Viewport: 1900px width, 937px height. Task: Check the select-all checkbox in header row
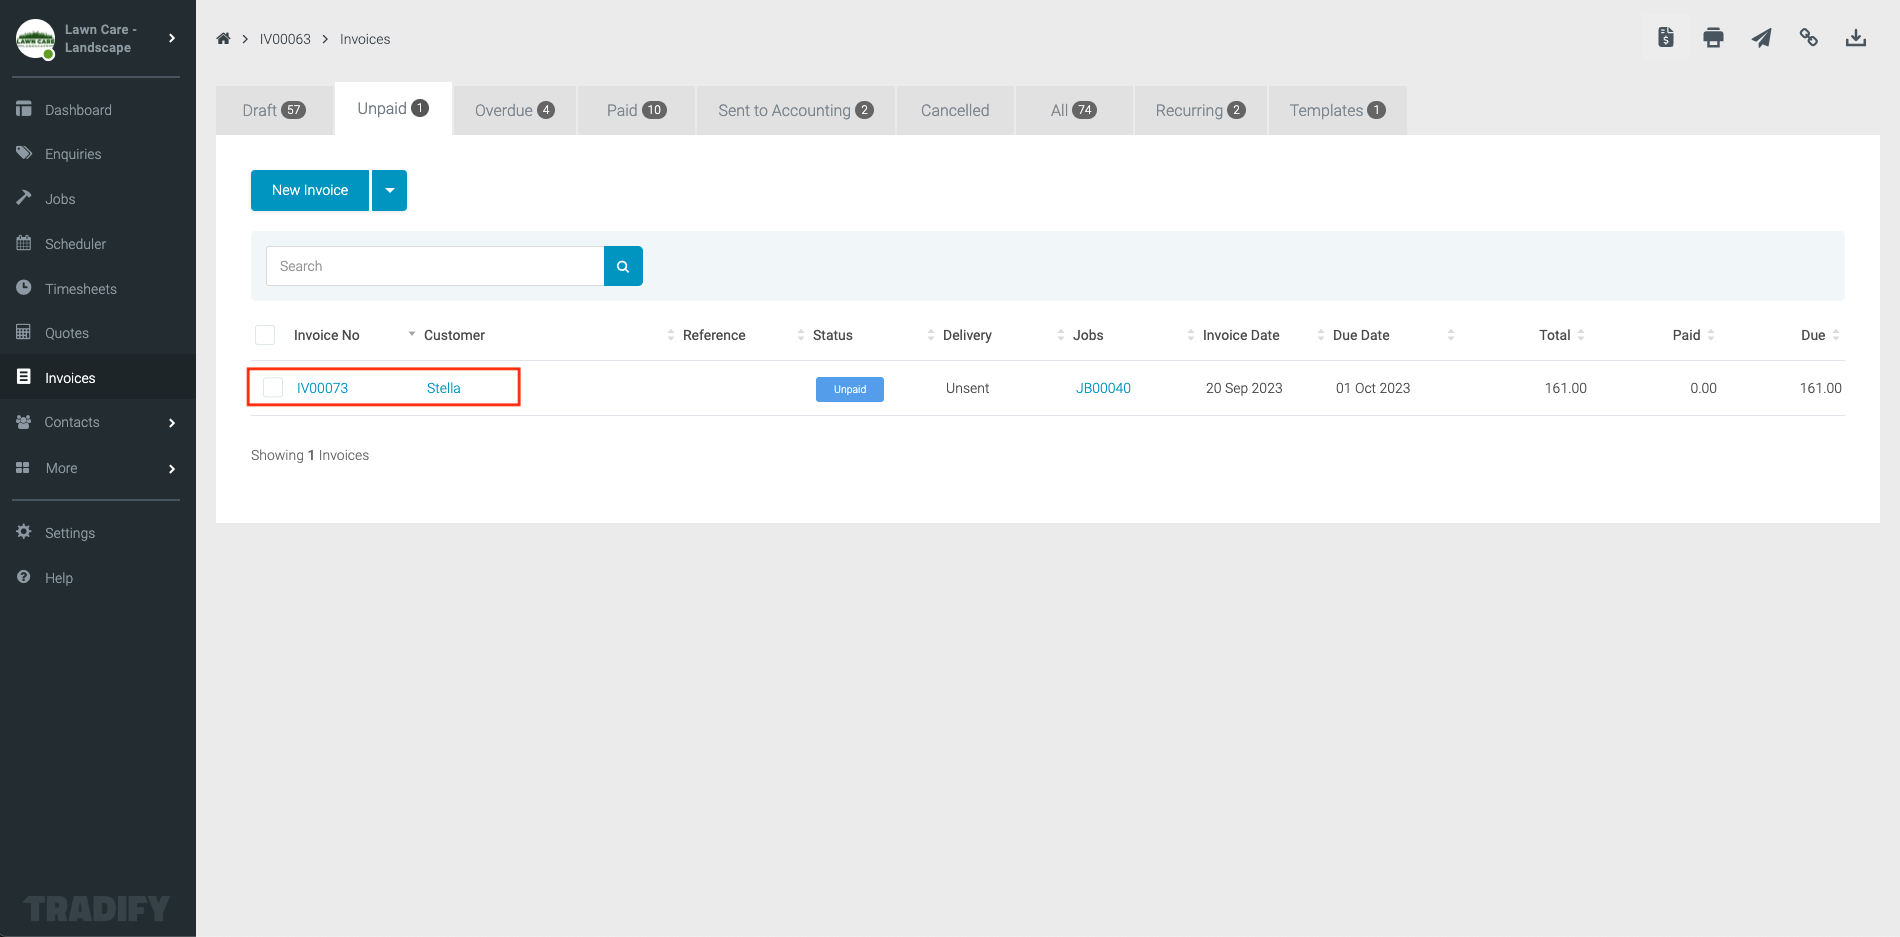click(x=264, y=334)
